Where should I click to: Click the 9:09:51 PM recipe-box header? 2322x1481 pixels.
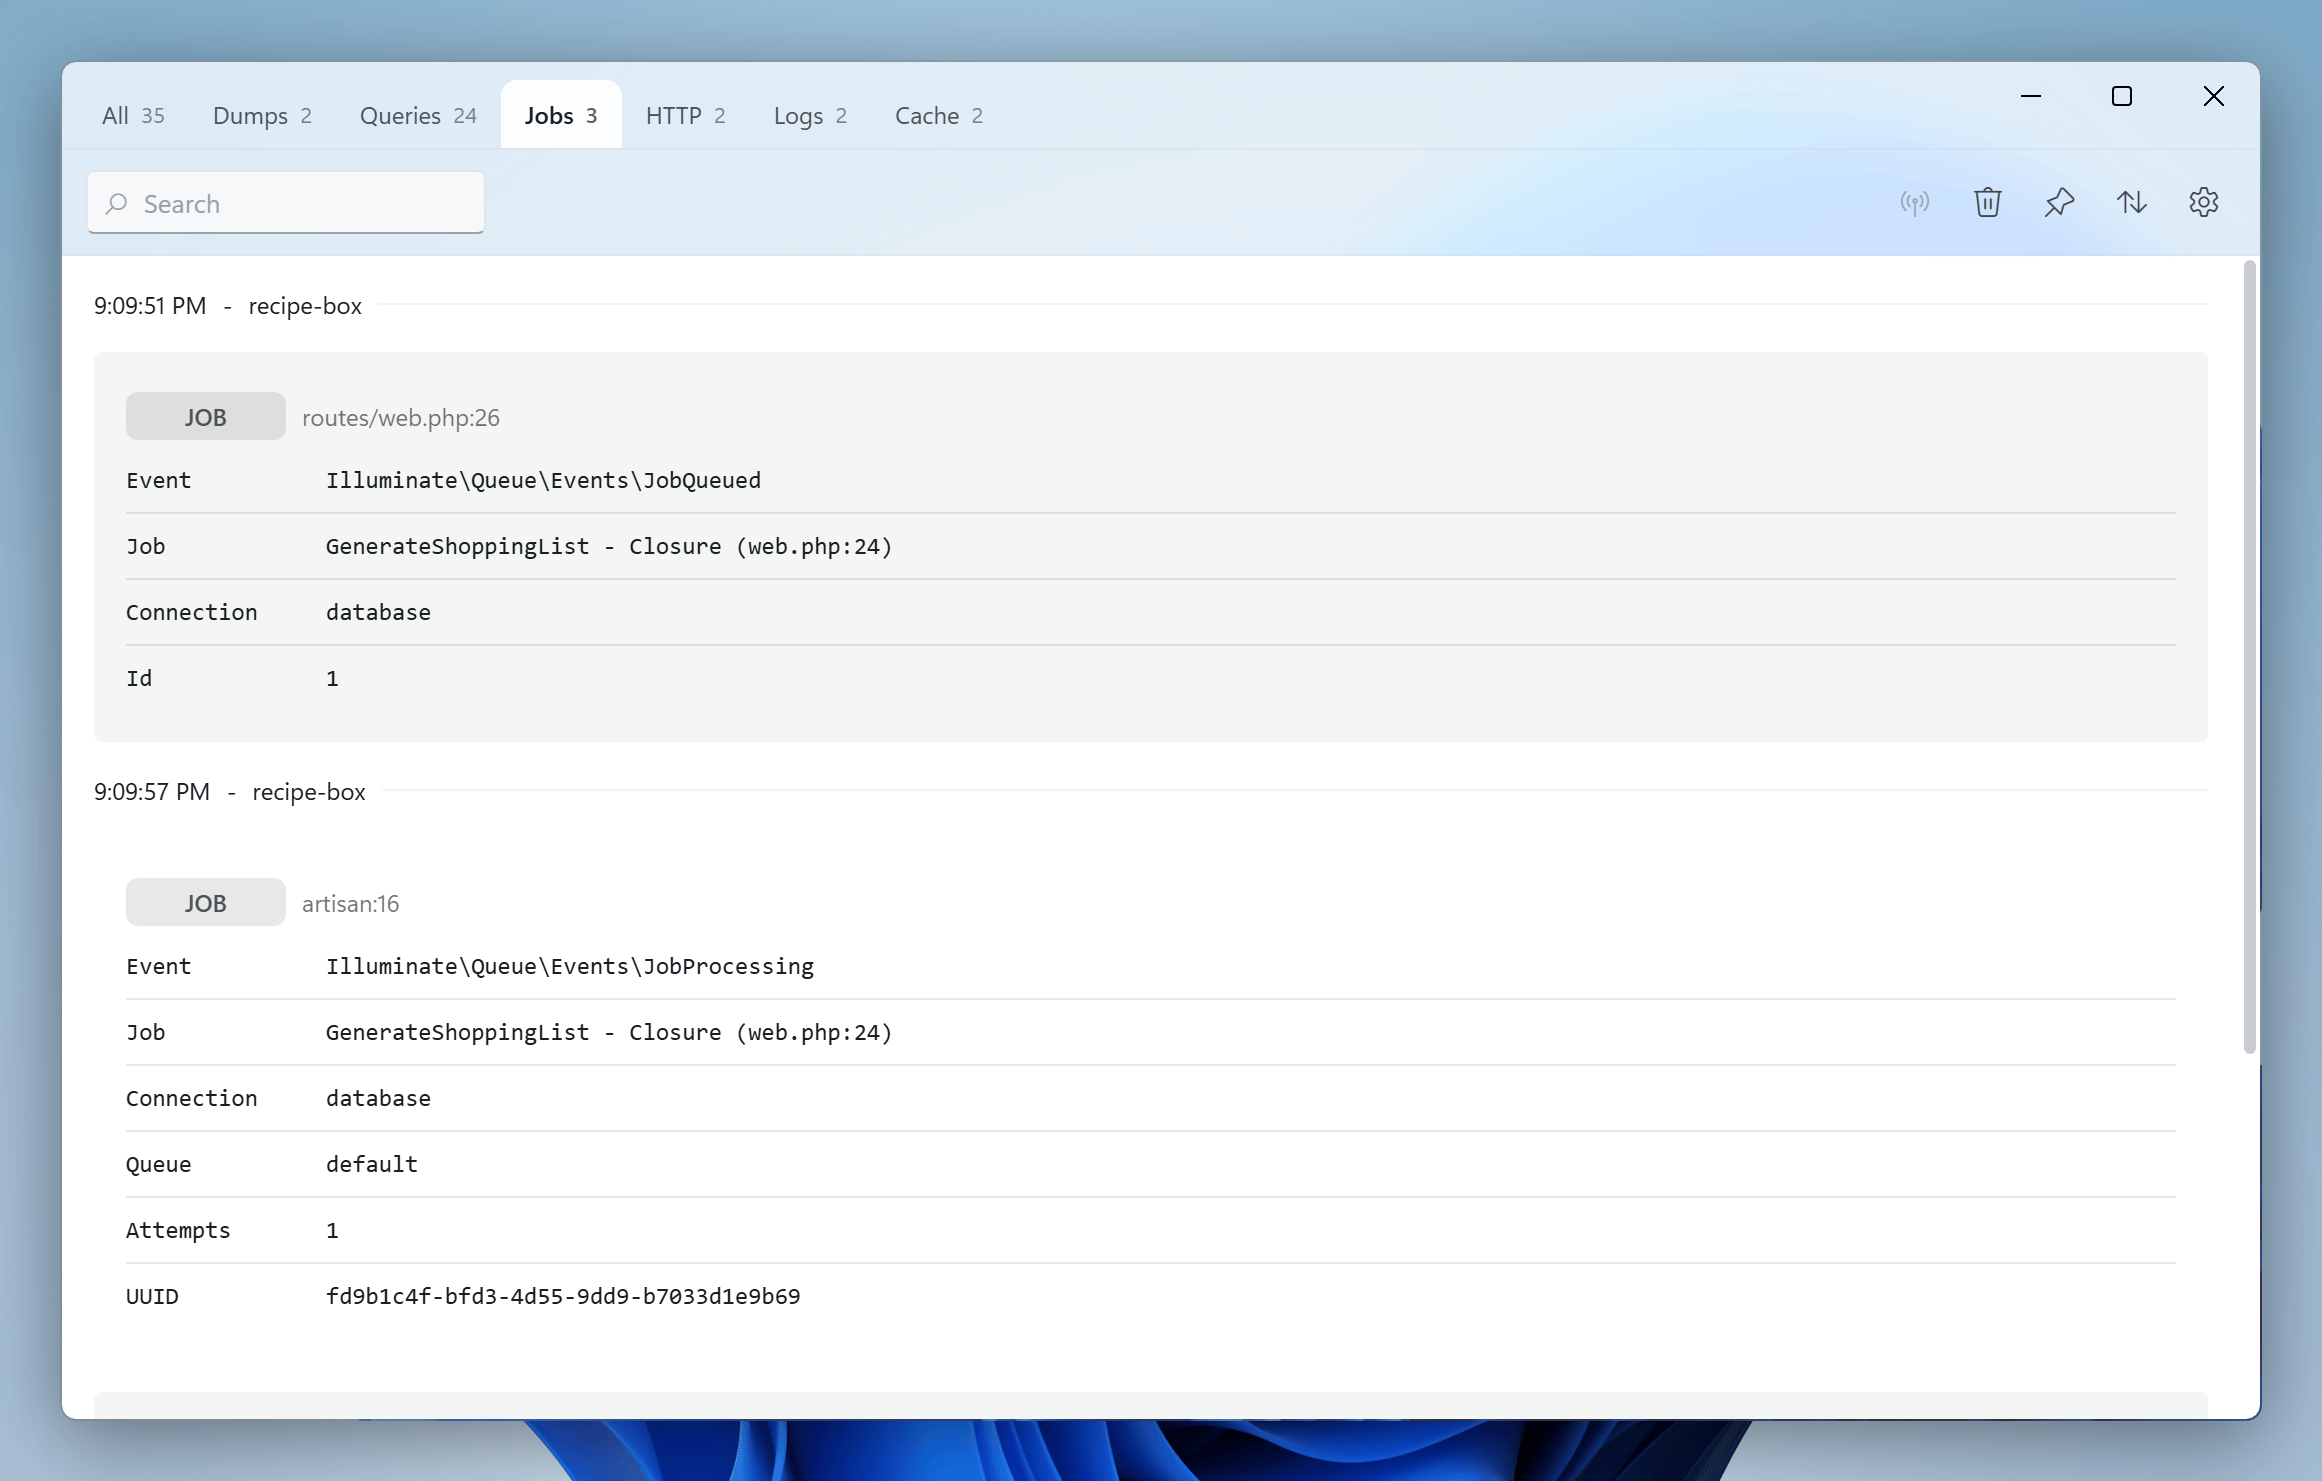(228, 306)
